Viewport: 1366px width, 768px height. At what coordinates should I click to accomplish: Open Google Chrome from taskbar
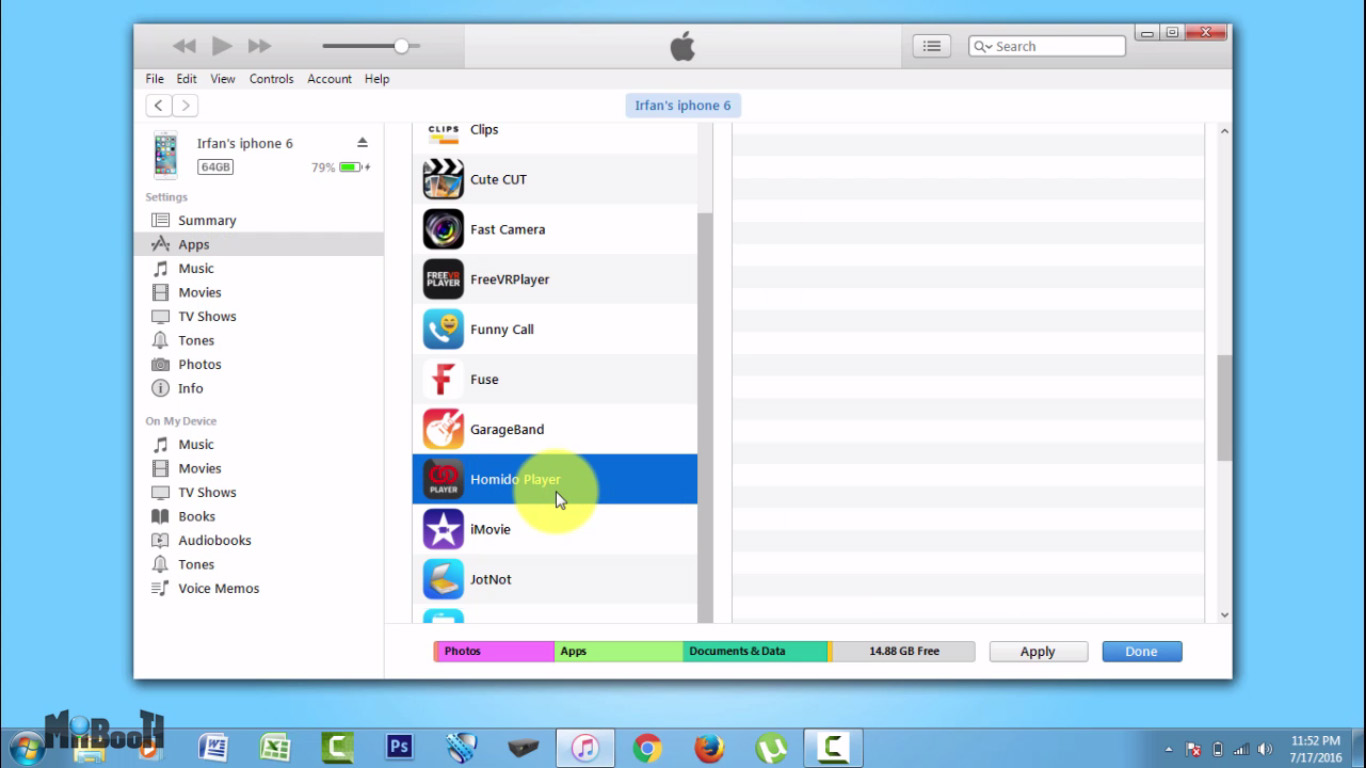tap(647, 747)
